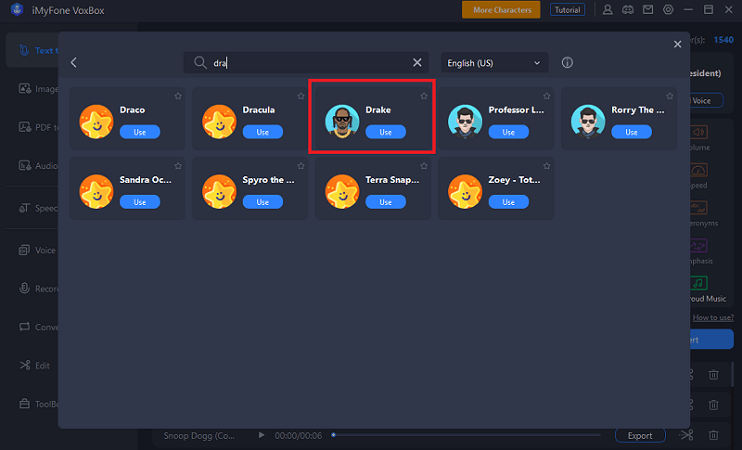Image resolution: width=742 pixels, height=450 pixels.
Task: Click the Rorry The ... avatar thumbnail
Action: click(x=588, y=122)
